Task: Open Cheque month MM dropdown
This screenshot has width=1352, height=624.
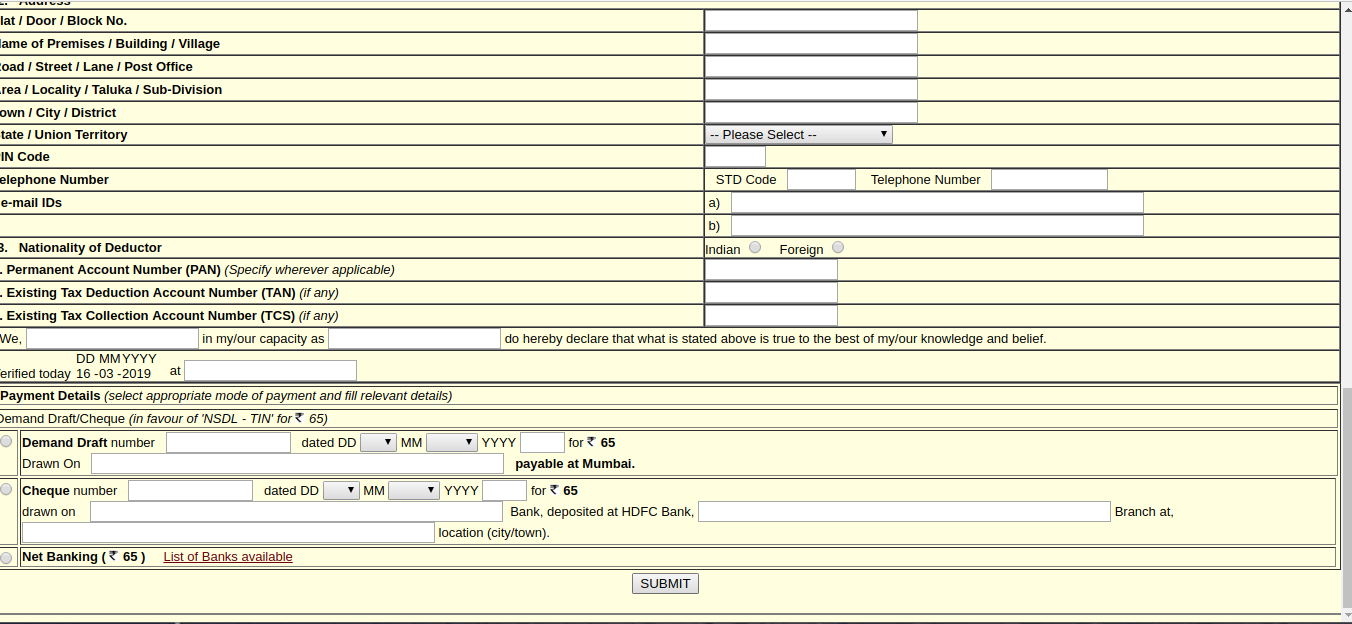Action: pos(413,490)
